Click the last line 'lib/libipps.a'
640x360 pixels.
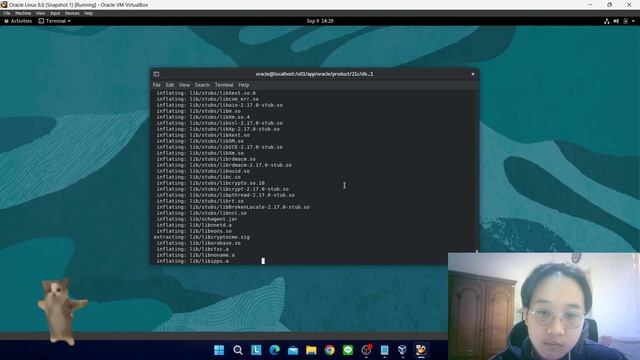pos(209,261)
